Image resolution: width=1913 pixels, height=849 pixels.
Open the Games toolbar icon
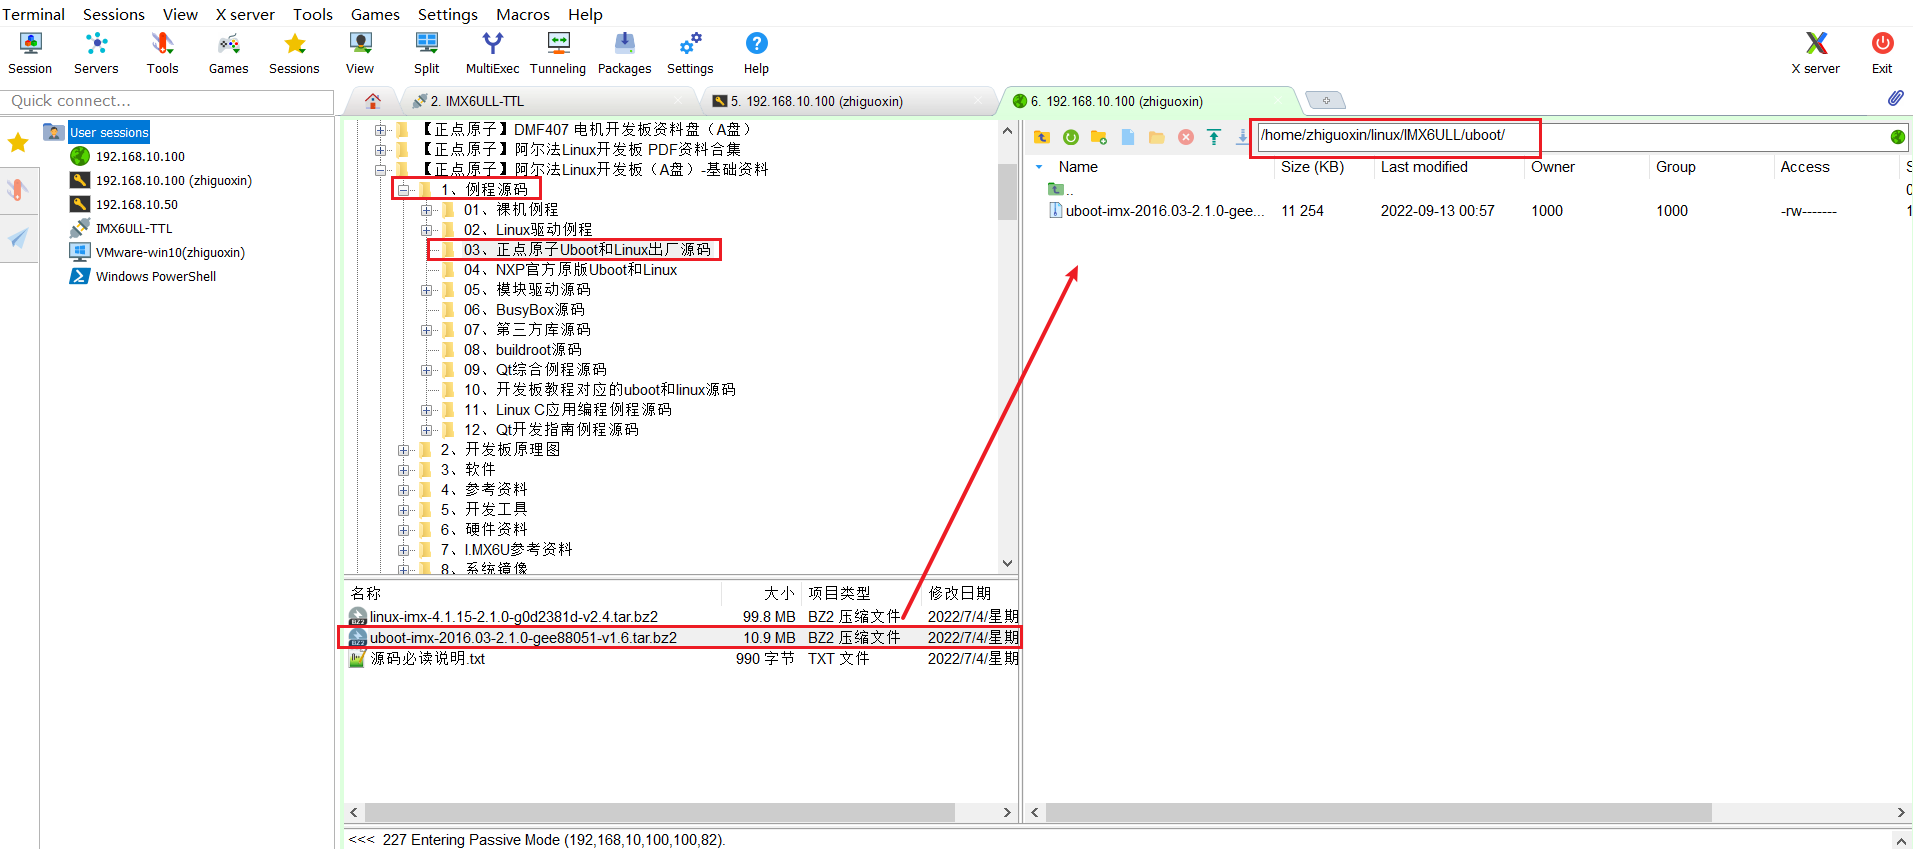(228, 53)
